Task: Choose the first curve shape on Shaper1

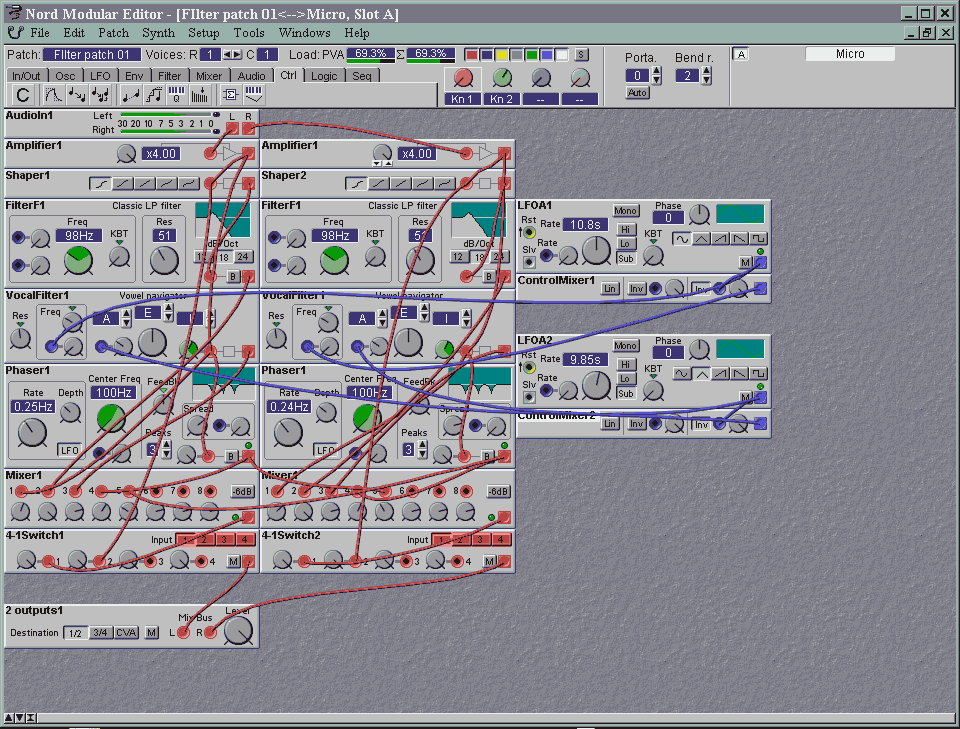Action: point(100,183)
